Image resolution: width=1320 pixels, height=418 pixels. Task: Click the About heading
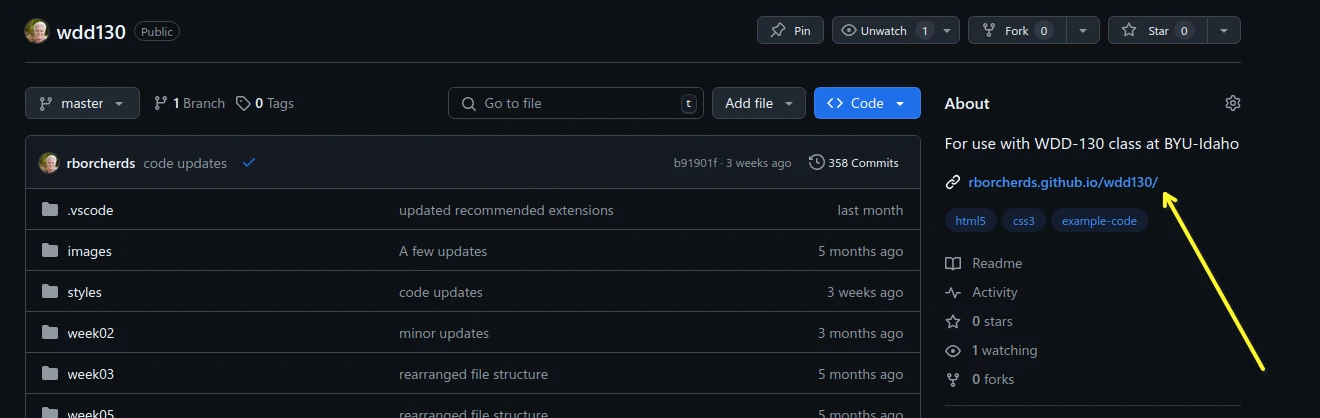click(967, 103)
